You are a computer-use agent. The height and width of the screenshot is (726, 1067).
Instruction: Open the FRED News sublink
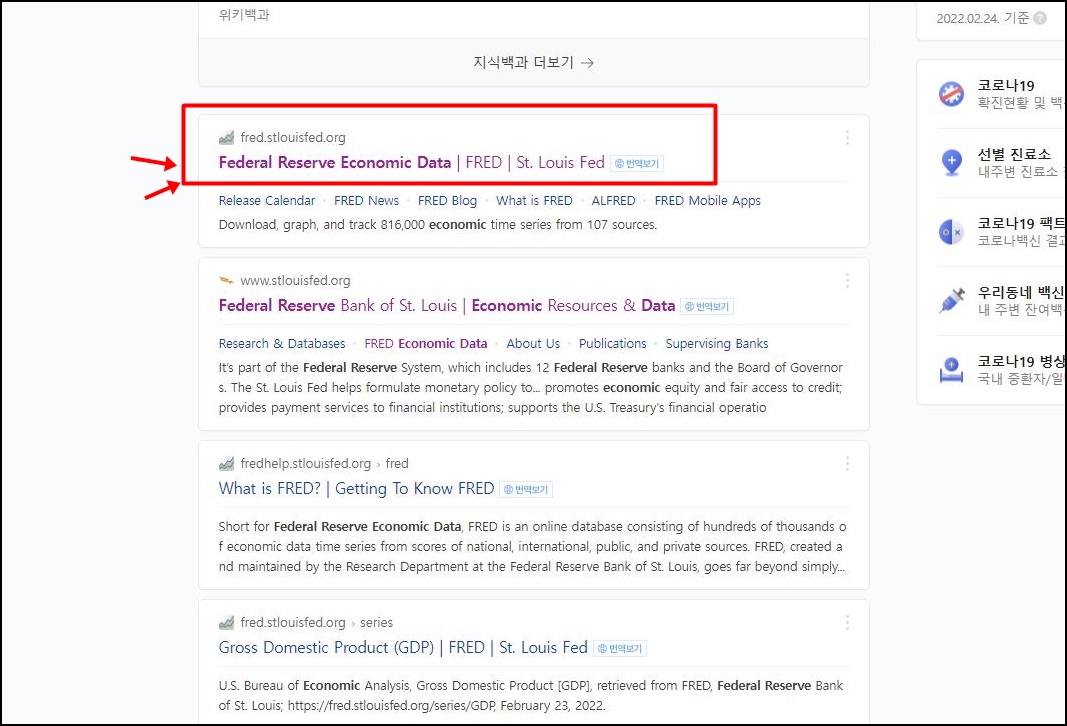tap(366, 201)
